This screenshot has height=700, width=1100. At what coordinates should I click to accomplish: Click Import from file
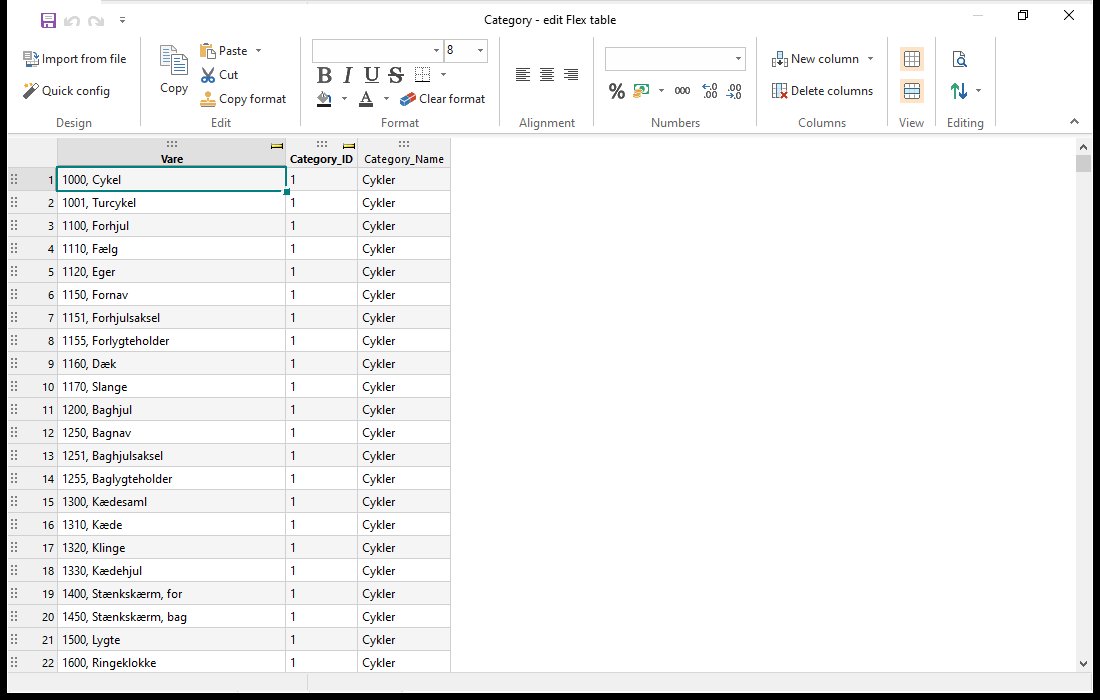click(74, 59)
